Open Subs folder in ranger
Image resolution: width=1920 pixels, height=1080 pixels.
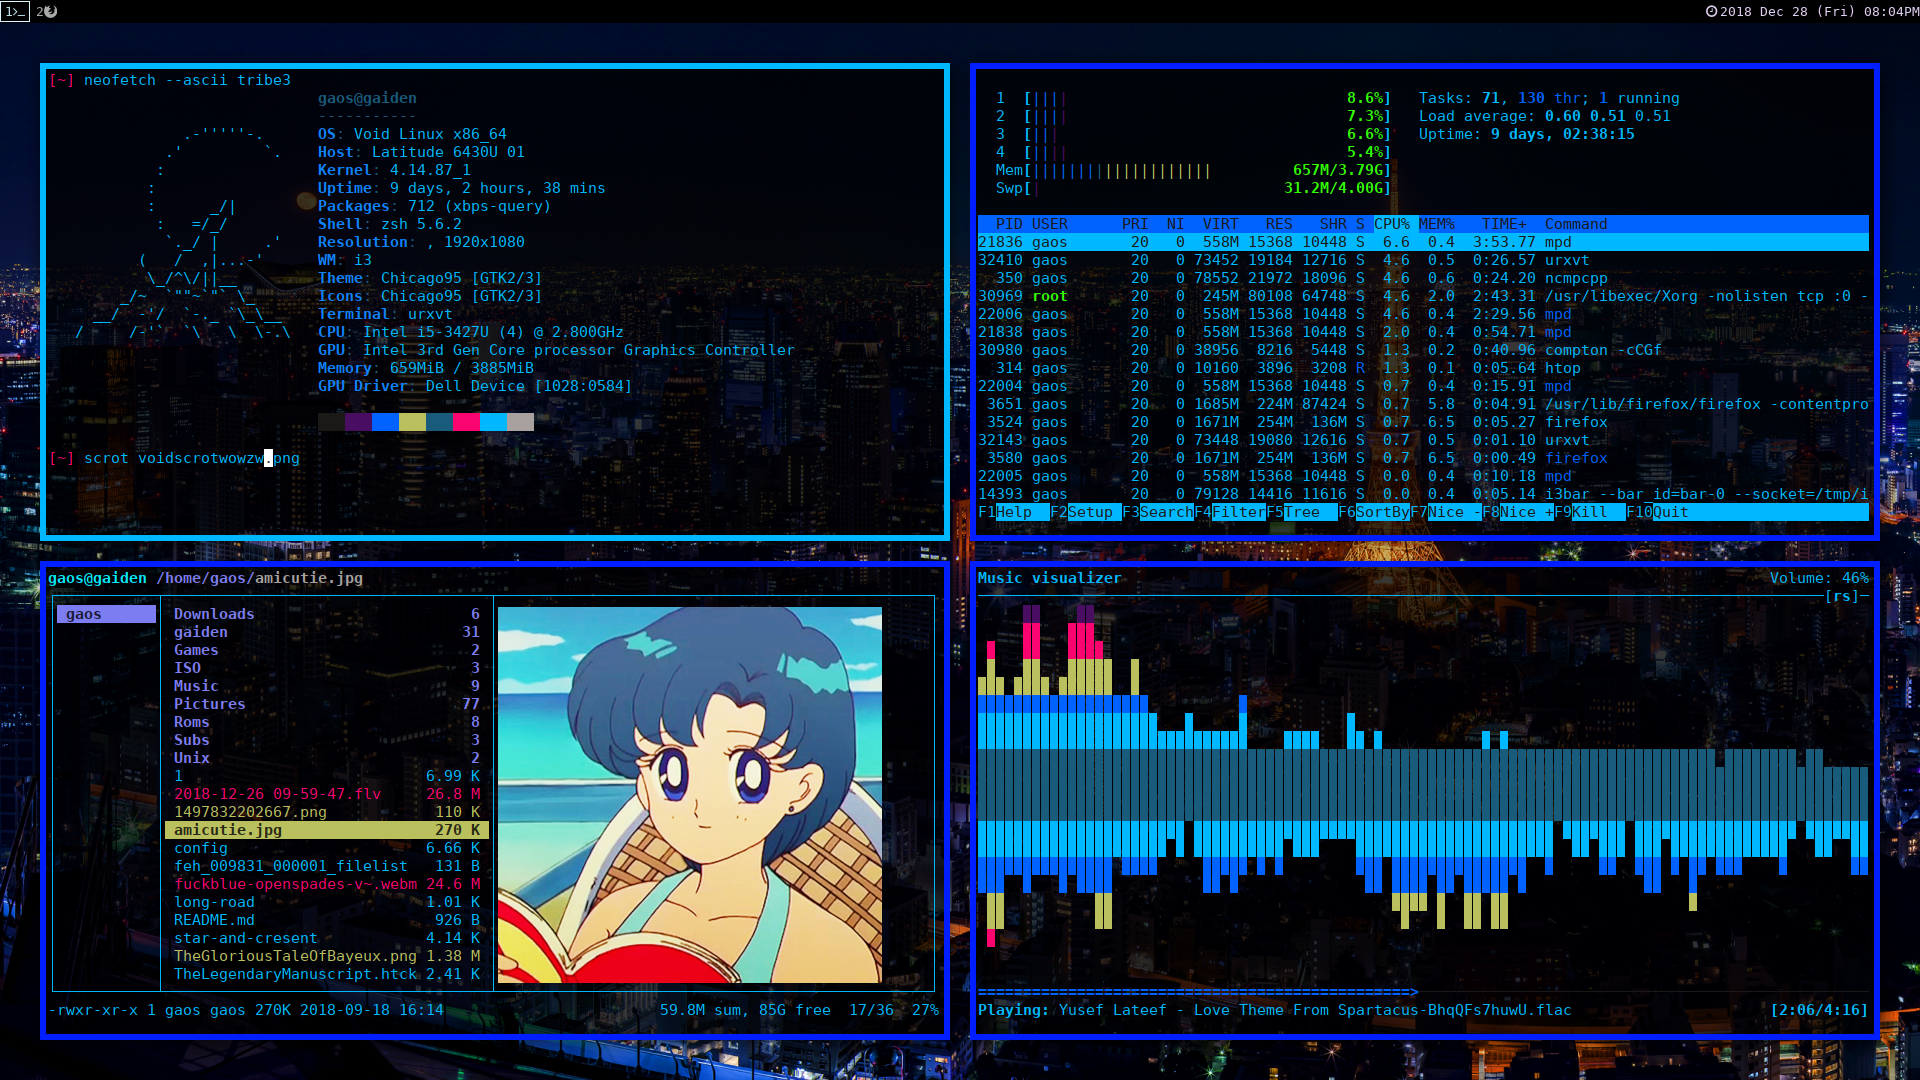pyautogui.click(x=326, y=740)
